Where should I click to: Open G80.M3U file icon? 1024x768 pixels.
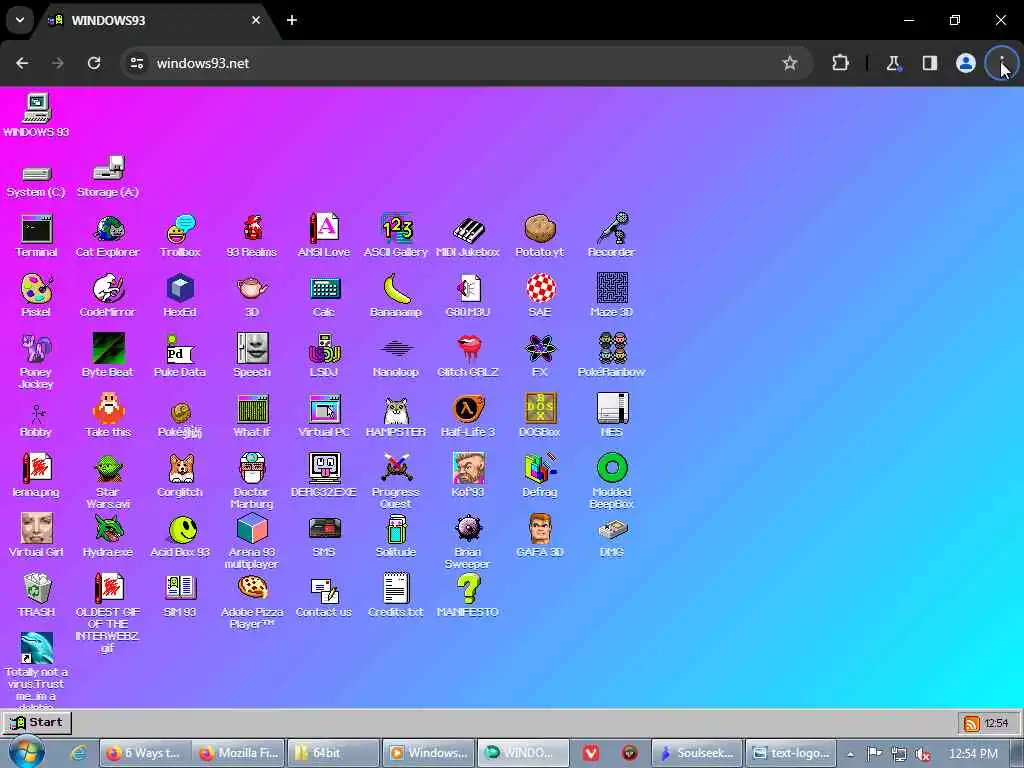(468, 289)
